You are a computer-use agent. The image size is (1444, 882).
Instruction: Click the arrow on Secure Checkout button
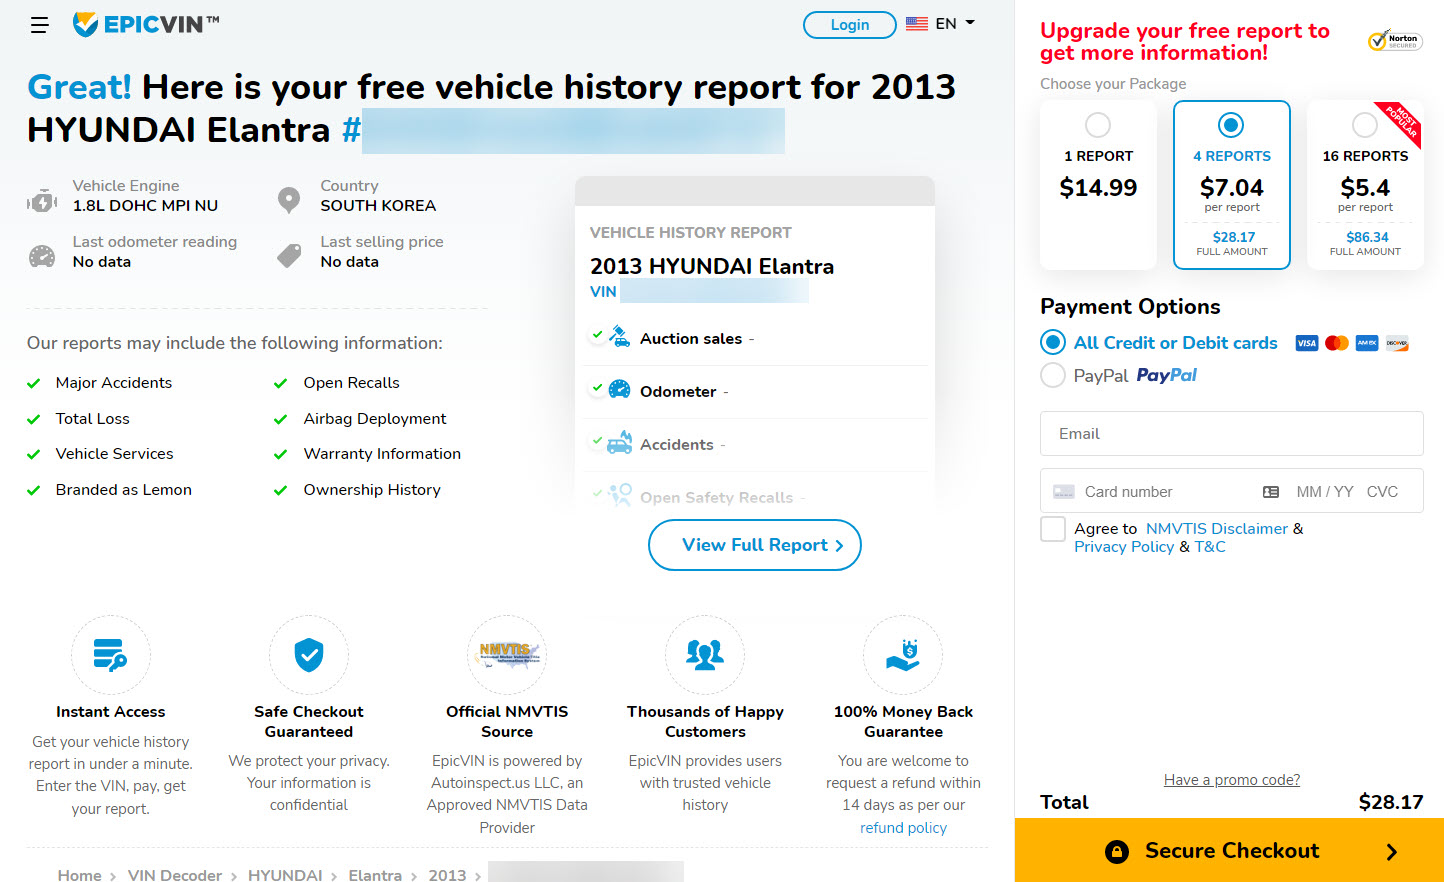pyautogui.click(x=1392, y=852)
